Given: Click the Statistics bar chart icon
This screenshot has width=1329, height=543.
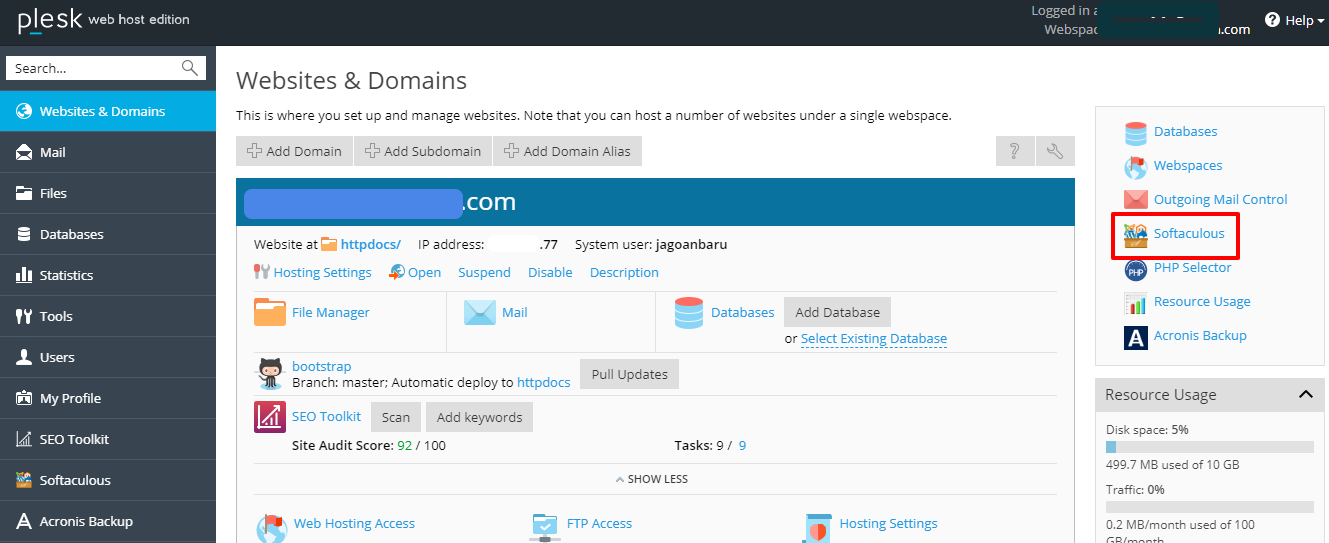Looking at the screenshot, I should coord(24,275).
